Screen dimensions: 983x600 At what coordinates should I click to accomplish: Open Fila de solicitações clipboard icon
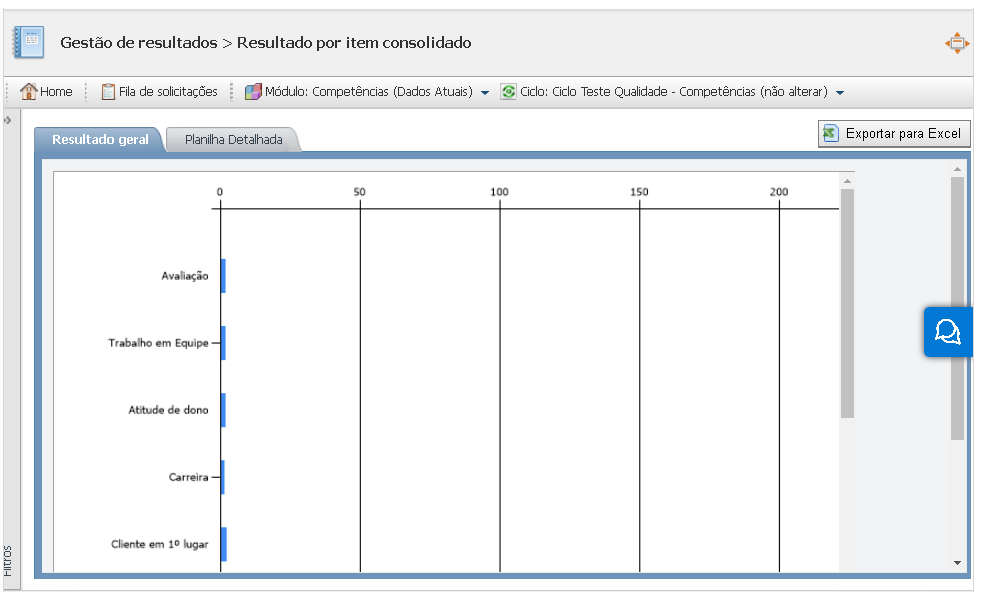point(108,91)
